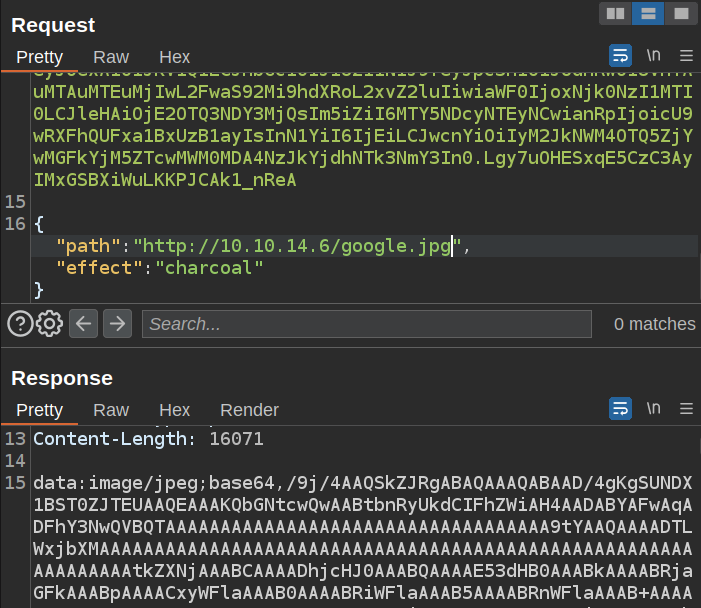
Task: Click inside the Search input field
Action: [365, 324]
